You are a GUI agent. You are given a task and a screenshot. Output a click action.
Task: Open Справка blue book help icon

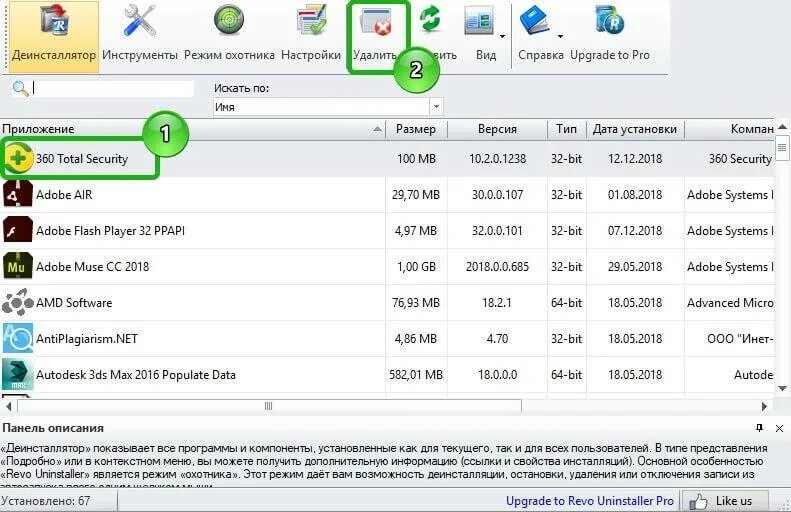click(534, 21)
